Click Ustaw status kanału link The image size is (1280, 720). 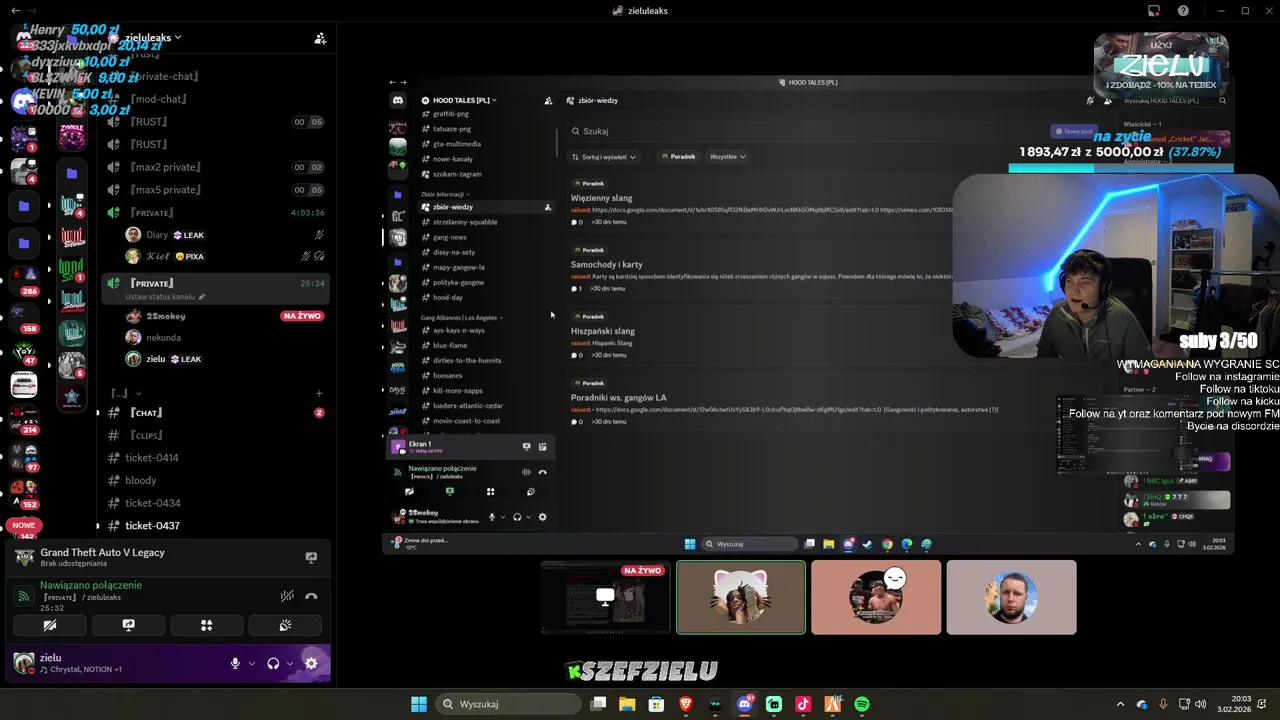click(x=165, y=297)
